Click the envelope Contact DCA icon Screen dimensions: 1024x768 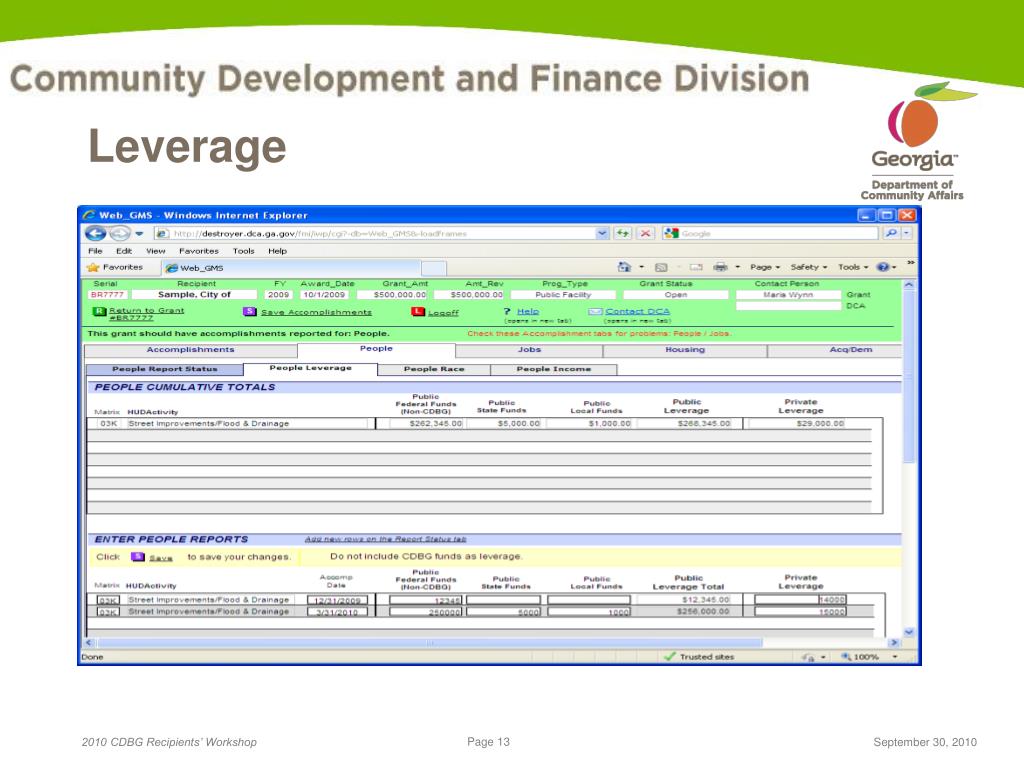(x=594, y=312)
